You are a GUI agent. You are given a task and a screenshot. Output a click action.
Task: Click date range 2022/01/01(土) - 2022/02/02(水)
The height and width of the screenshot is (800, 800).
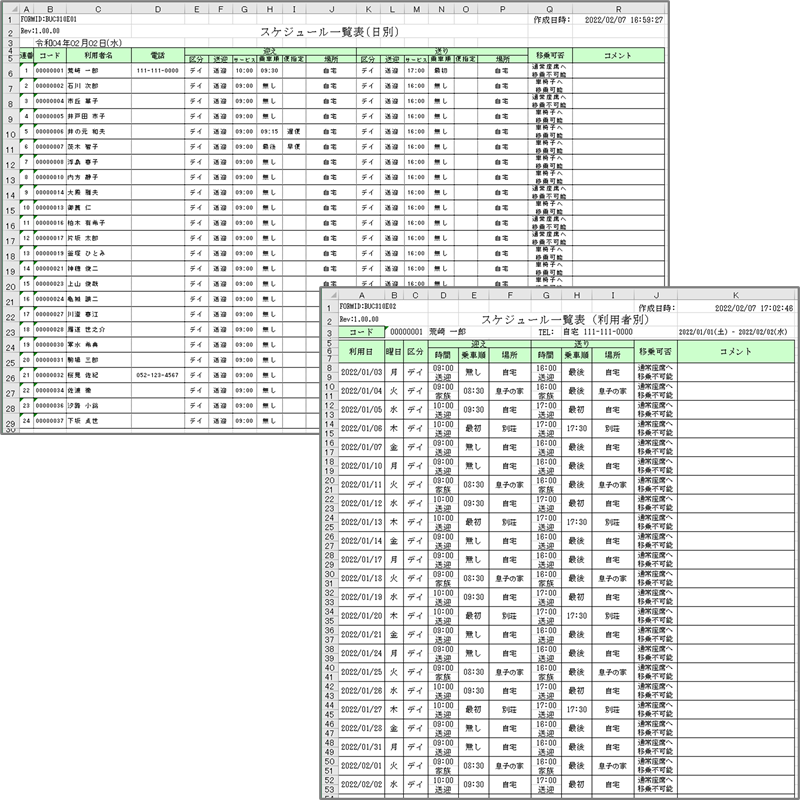pos(733,332)
